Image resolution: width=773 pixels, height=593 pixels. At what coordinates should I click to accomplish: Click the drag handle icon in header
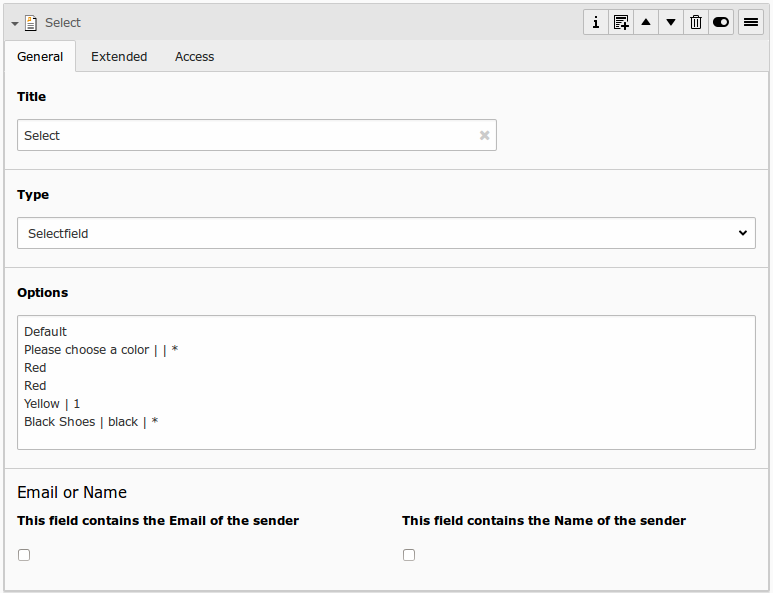coord(751,22)
